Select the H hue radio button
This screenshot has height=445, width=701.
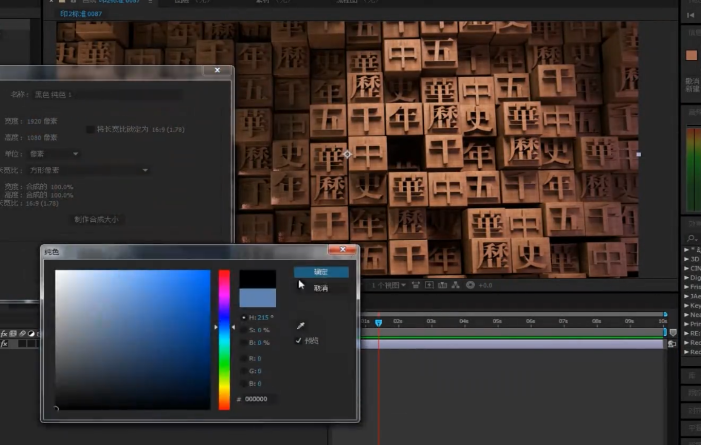[243, 318]
